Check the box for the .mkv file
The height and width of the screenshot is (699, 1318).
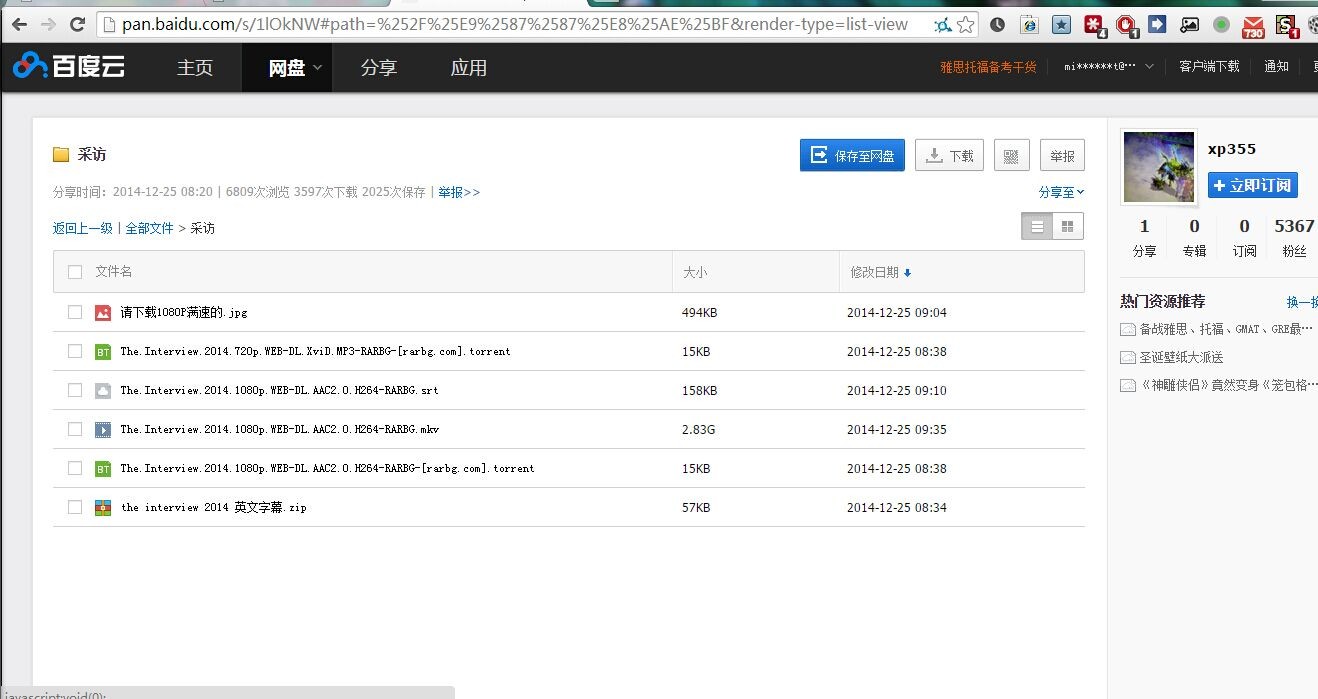coord(74,429)
